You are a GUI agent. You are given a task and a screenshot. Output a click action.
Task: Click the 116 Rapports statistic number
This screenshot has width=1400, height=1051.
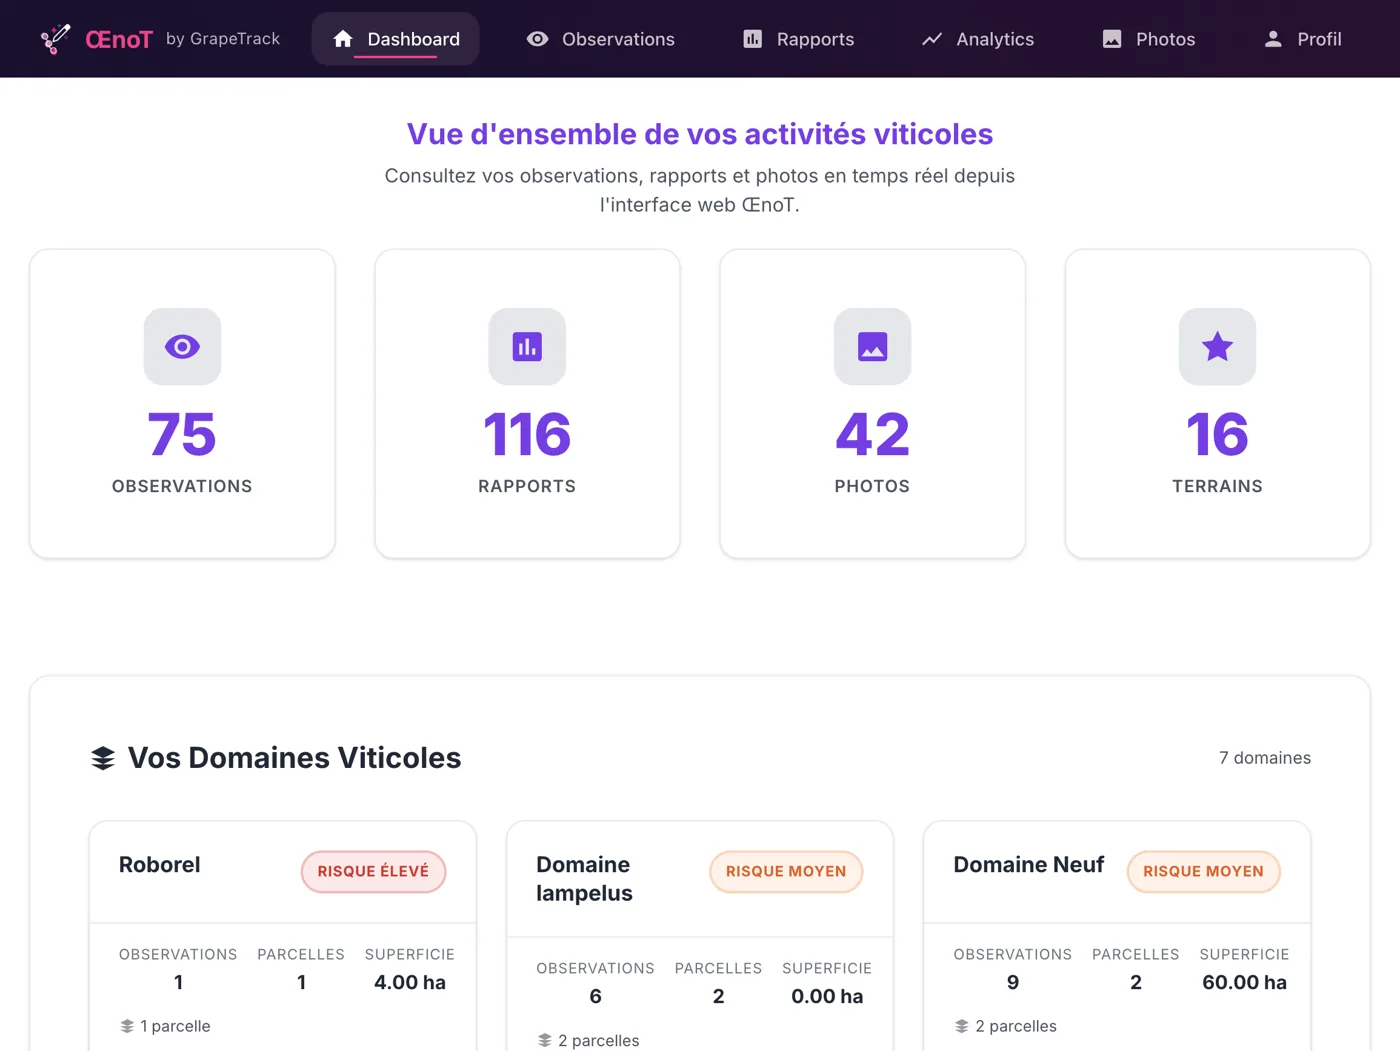coord(527,435)
